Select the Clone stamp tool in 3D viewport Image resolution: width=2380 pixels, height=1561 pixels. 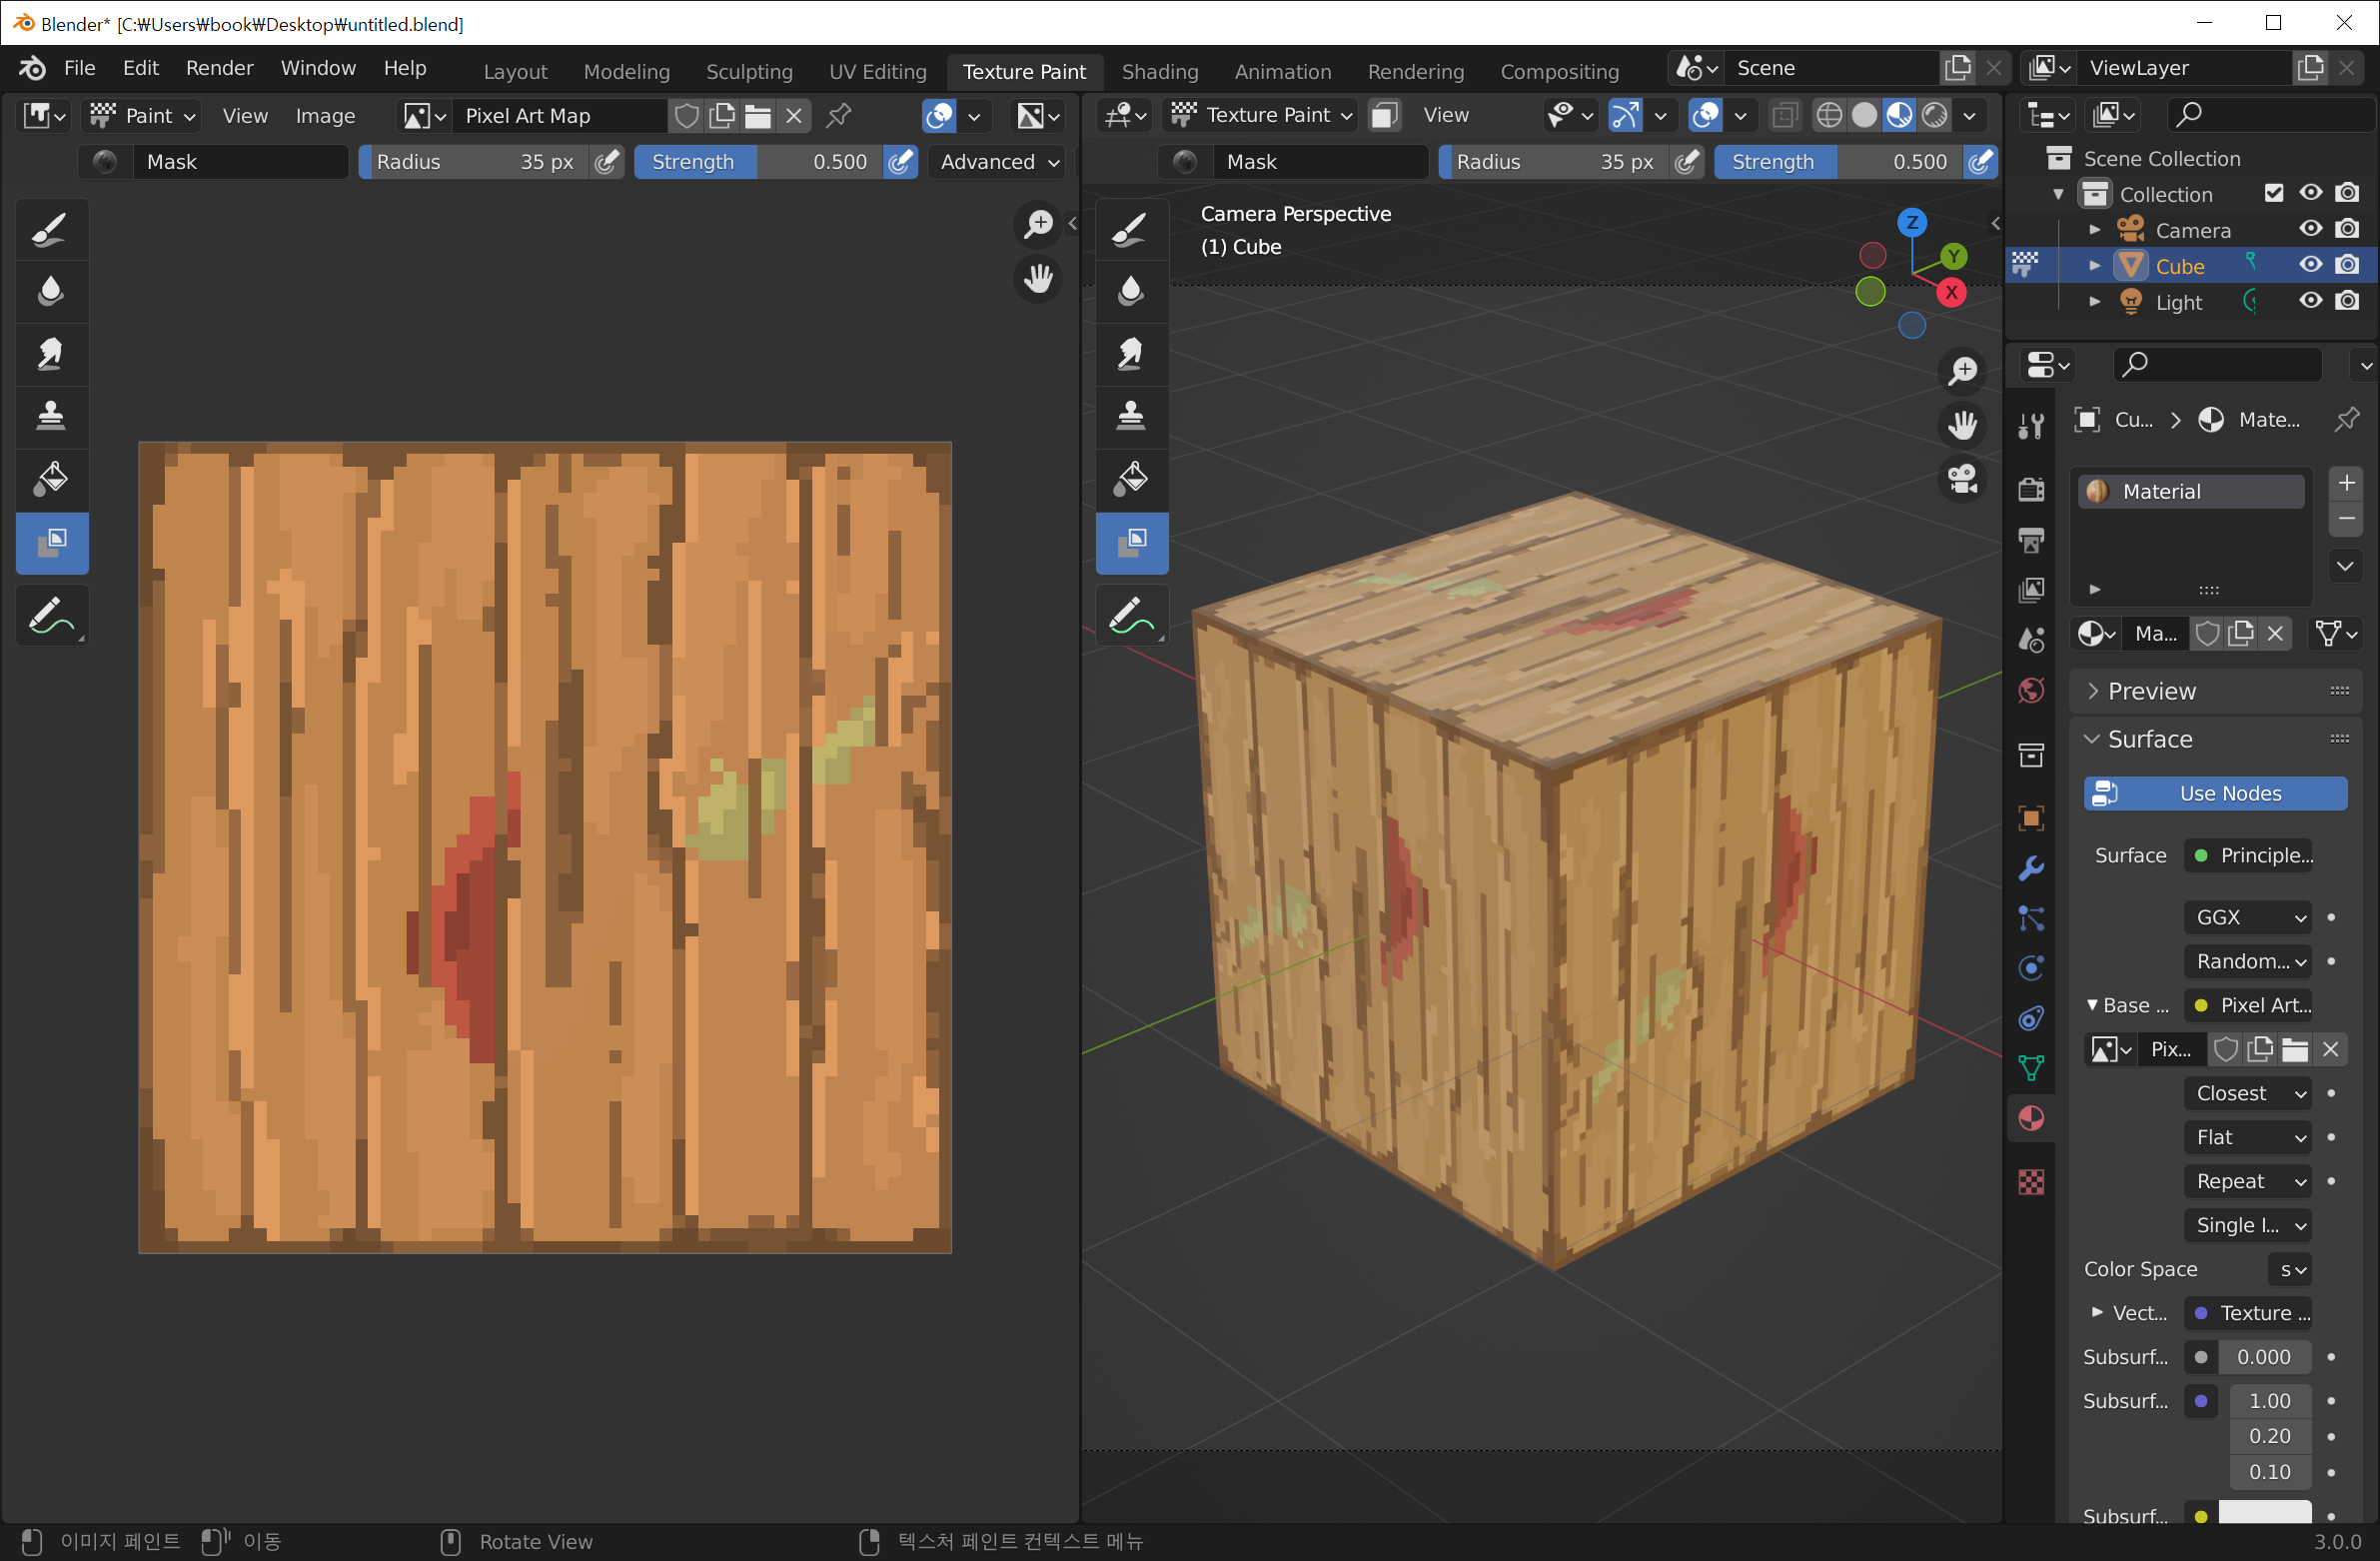coord(1131,415)
